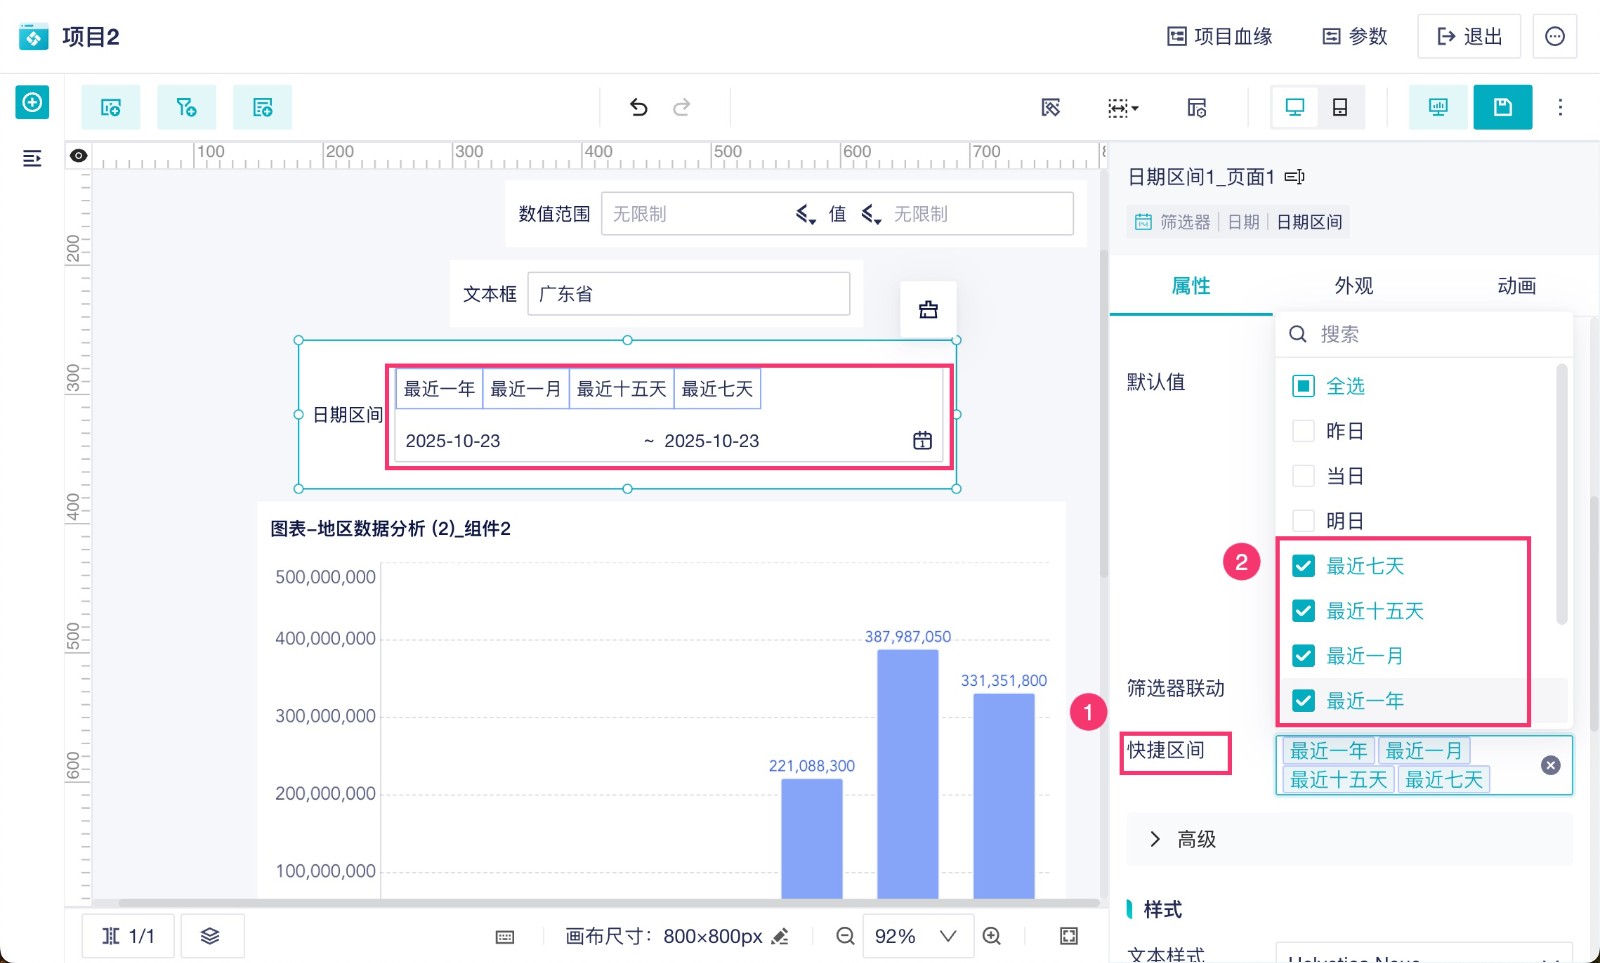Screen dimensions: 1600x963
Task: Edit the canvas size pencil icon
Action: click(x=780, y=937)
